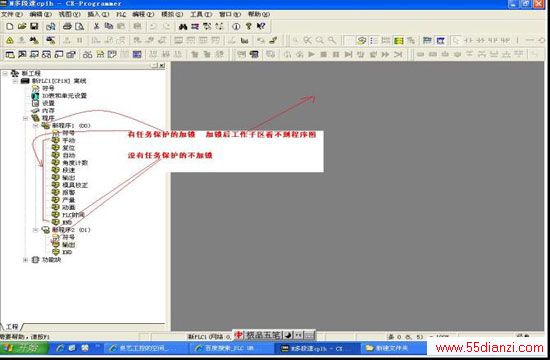Collapse the 新程序2 (01) program node
This screenshot has width=550, height=360.
(x=35, y=230)
